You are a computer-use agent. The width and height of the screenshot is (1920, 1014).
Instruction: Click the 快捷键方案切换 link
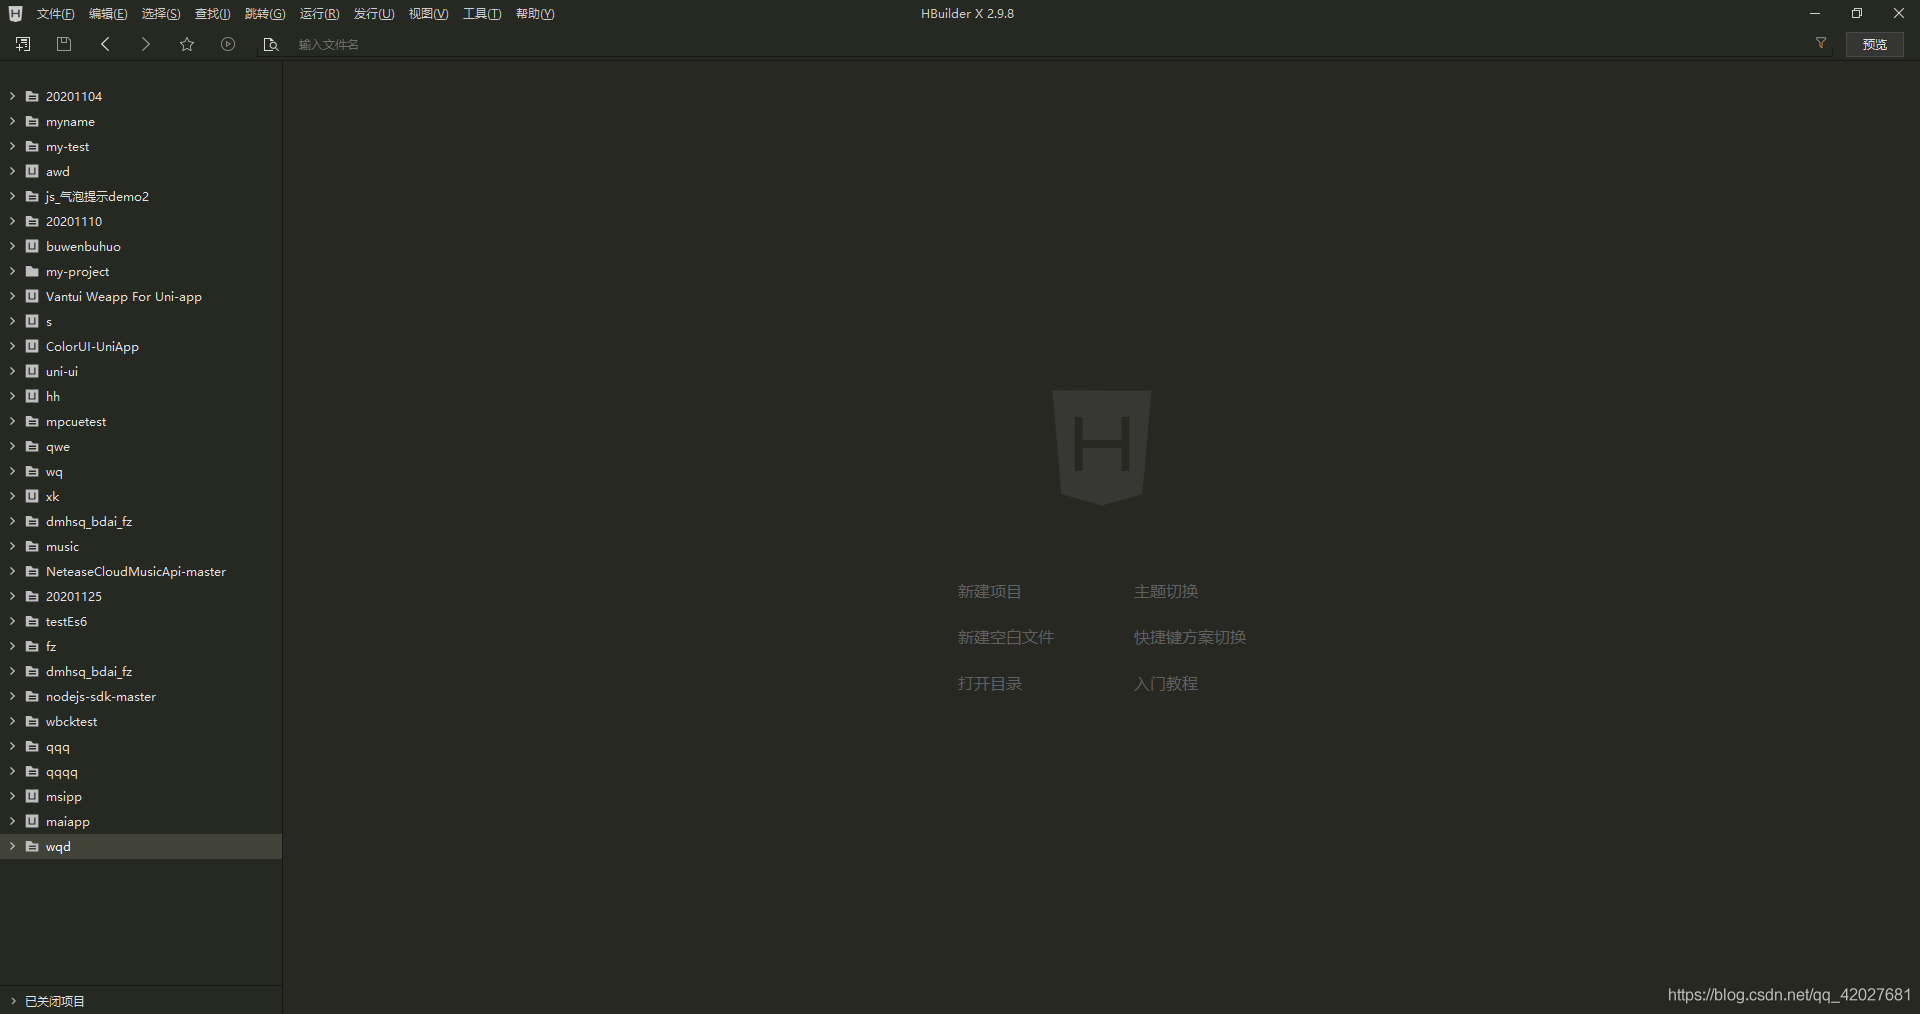1189,638
